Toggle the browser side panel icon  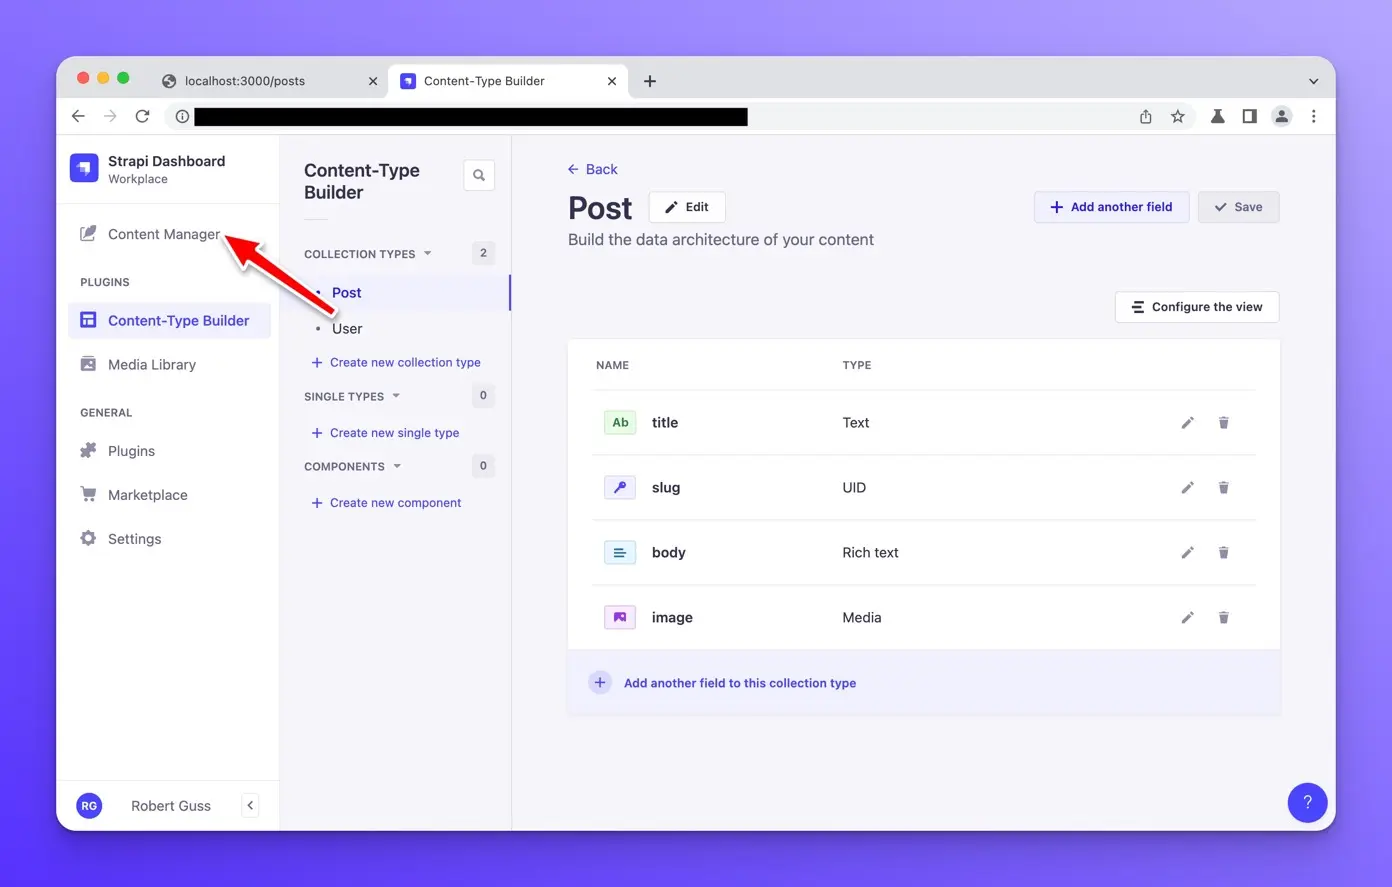pyautogui.click(x=1249, y=117)
